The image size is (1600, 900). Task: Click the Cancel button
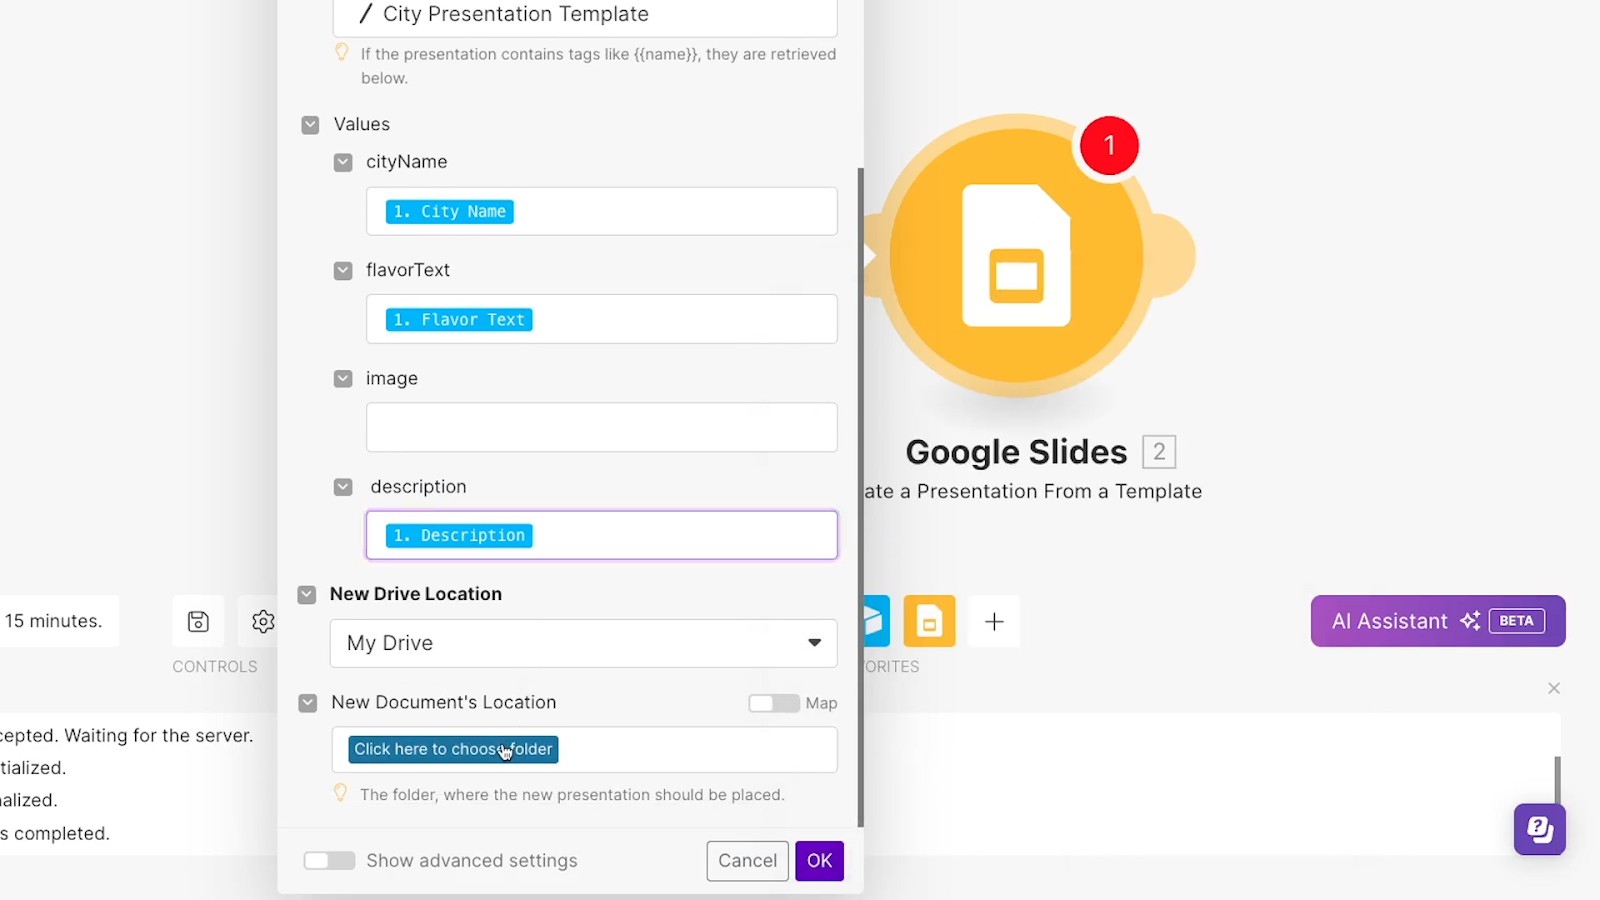coord(748,861)
